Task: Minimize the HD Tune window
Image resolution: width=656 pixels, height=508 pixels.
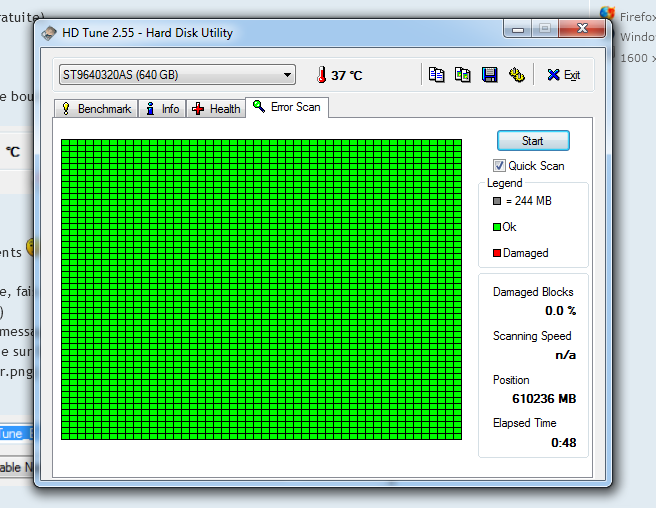Action: click(x=518, y=29)
